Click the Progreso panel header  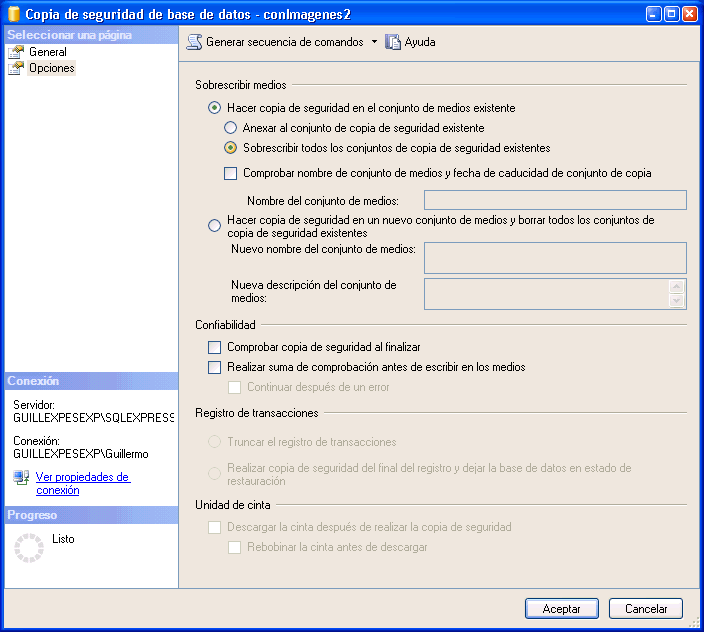[x=92, y=515]
